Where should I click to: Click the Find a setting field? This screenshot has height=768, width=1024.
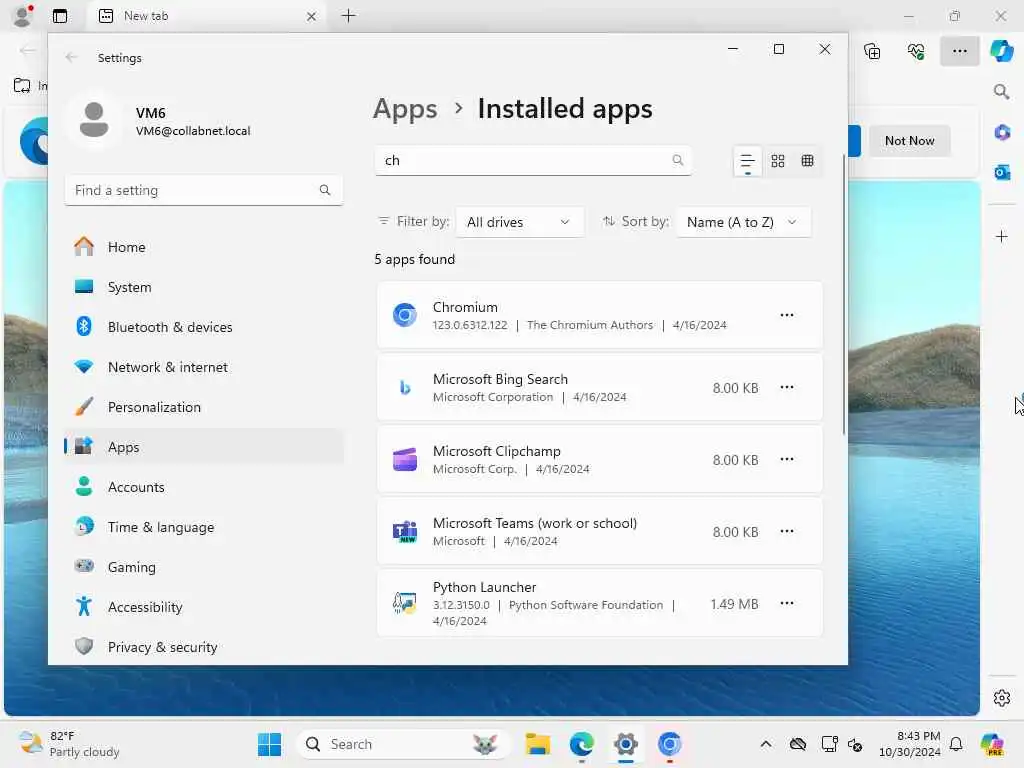point(204,190)
